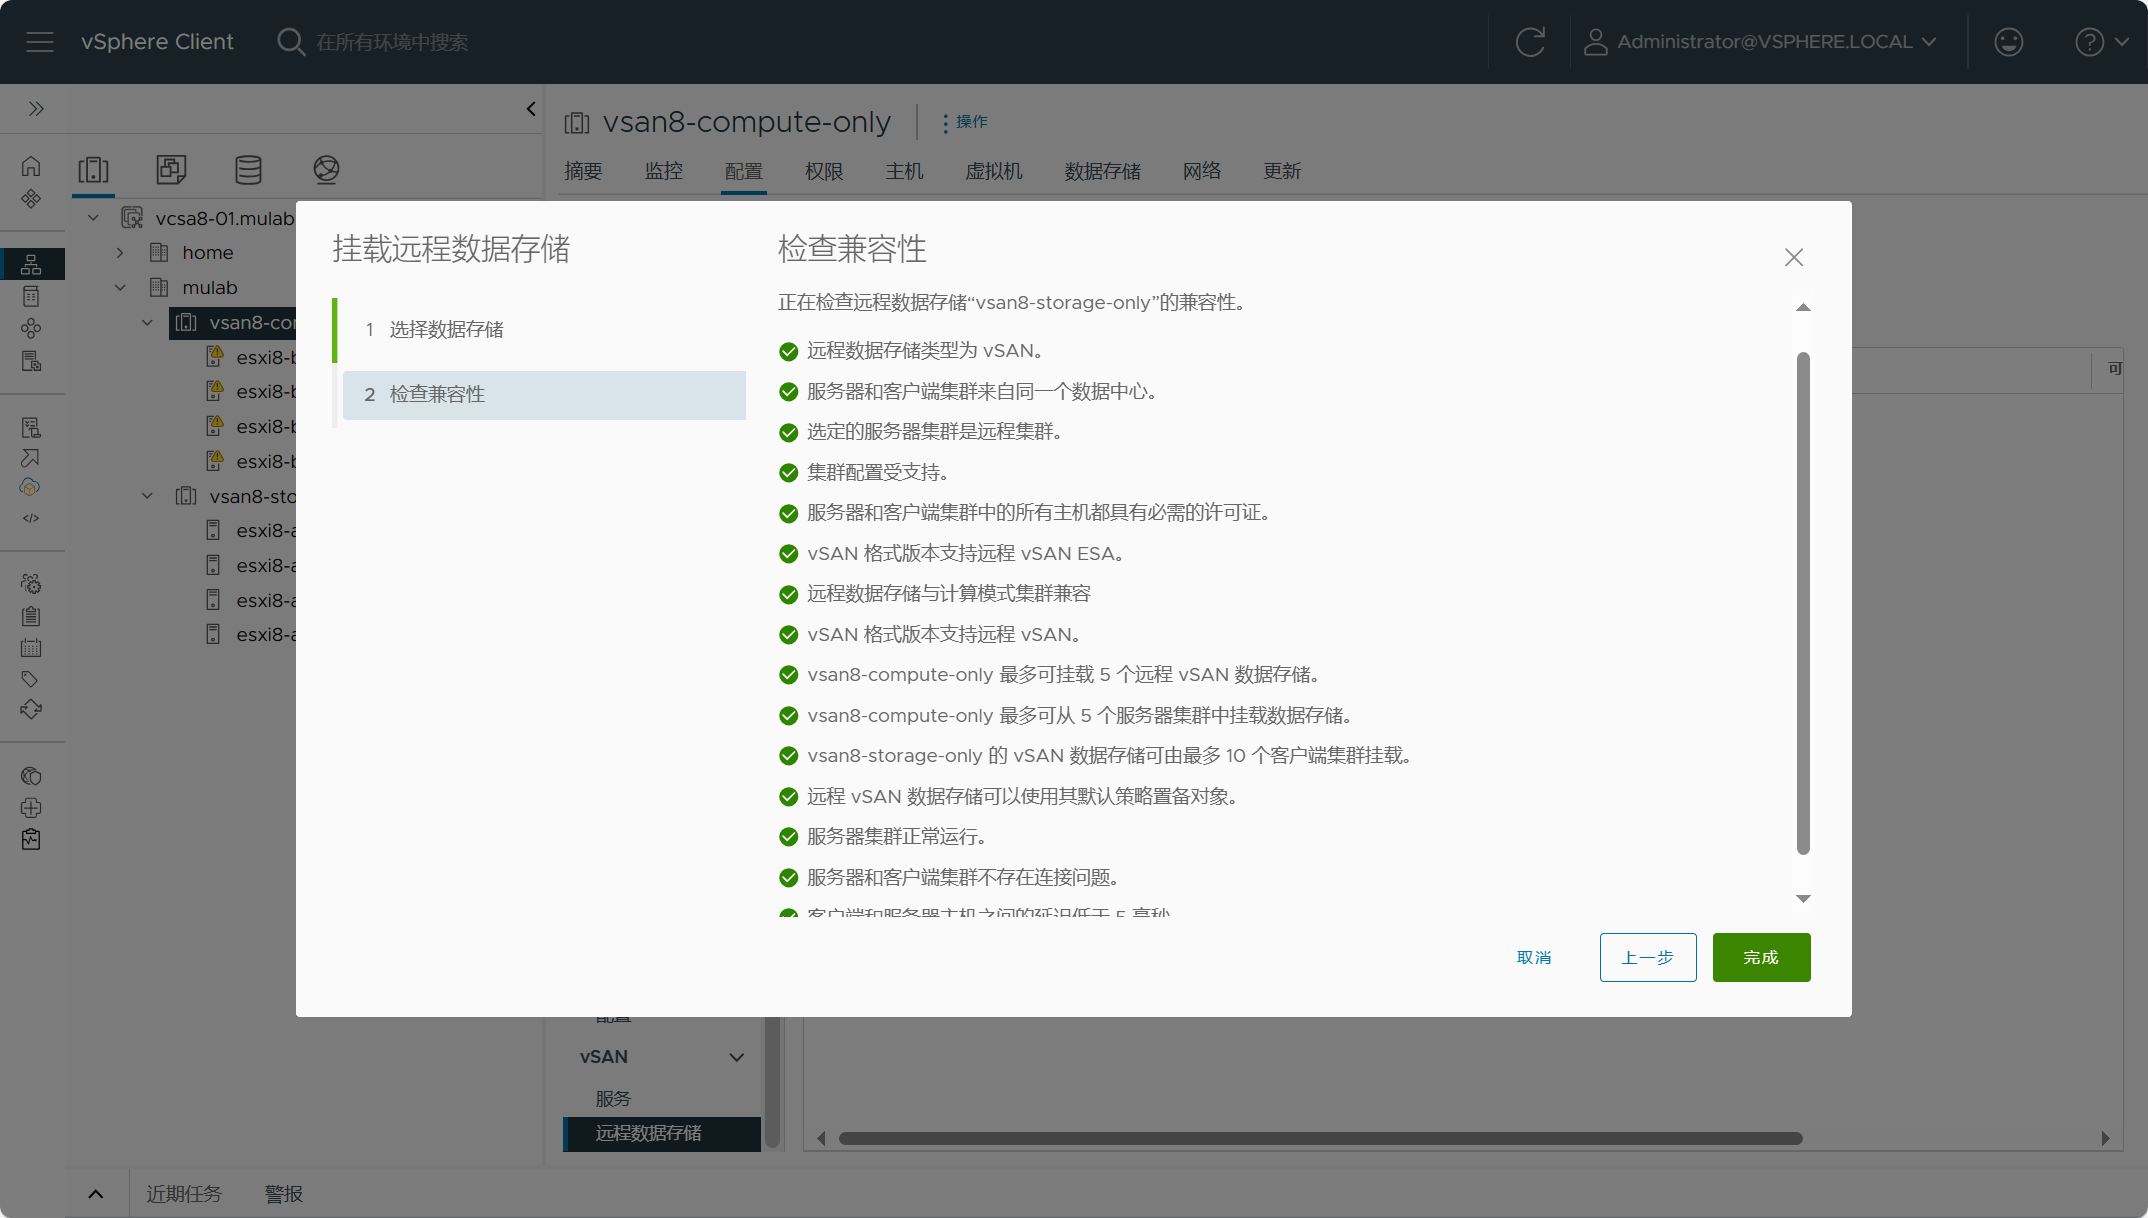Open the Shortcuts icon in sidebar
This screenshot has height=1218, width=2148.
(x=31, y=198)
